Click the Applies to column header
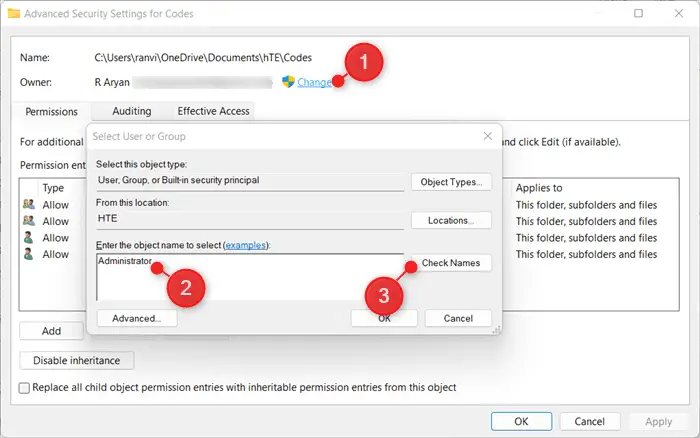The image size is (700, 438). click(539, 188)
